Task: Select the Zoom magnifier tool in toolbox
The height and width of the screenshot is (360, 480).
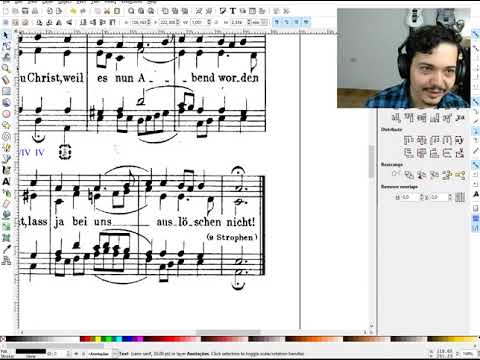Action: (6, 68)
